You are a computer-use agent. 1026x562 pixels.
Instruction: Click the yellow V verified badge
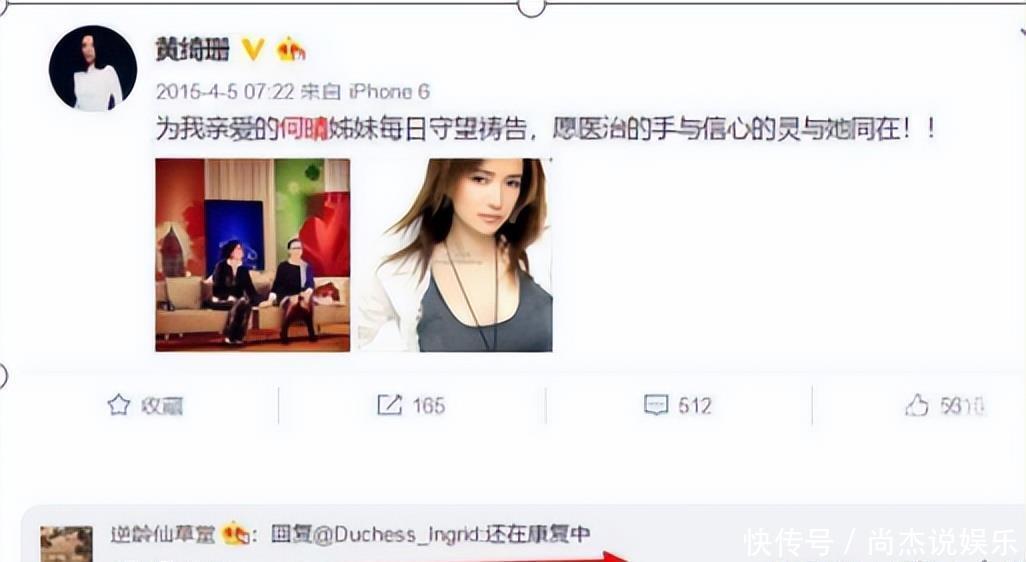point(253,49)
